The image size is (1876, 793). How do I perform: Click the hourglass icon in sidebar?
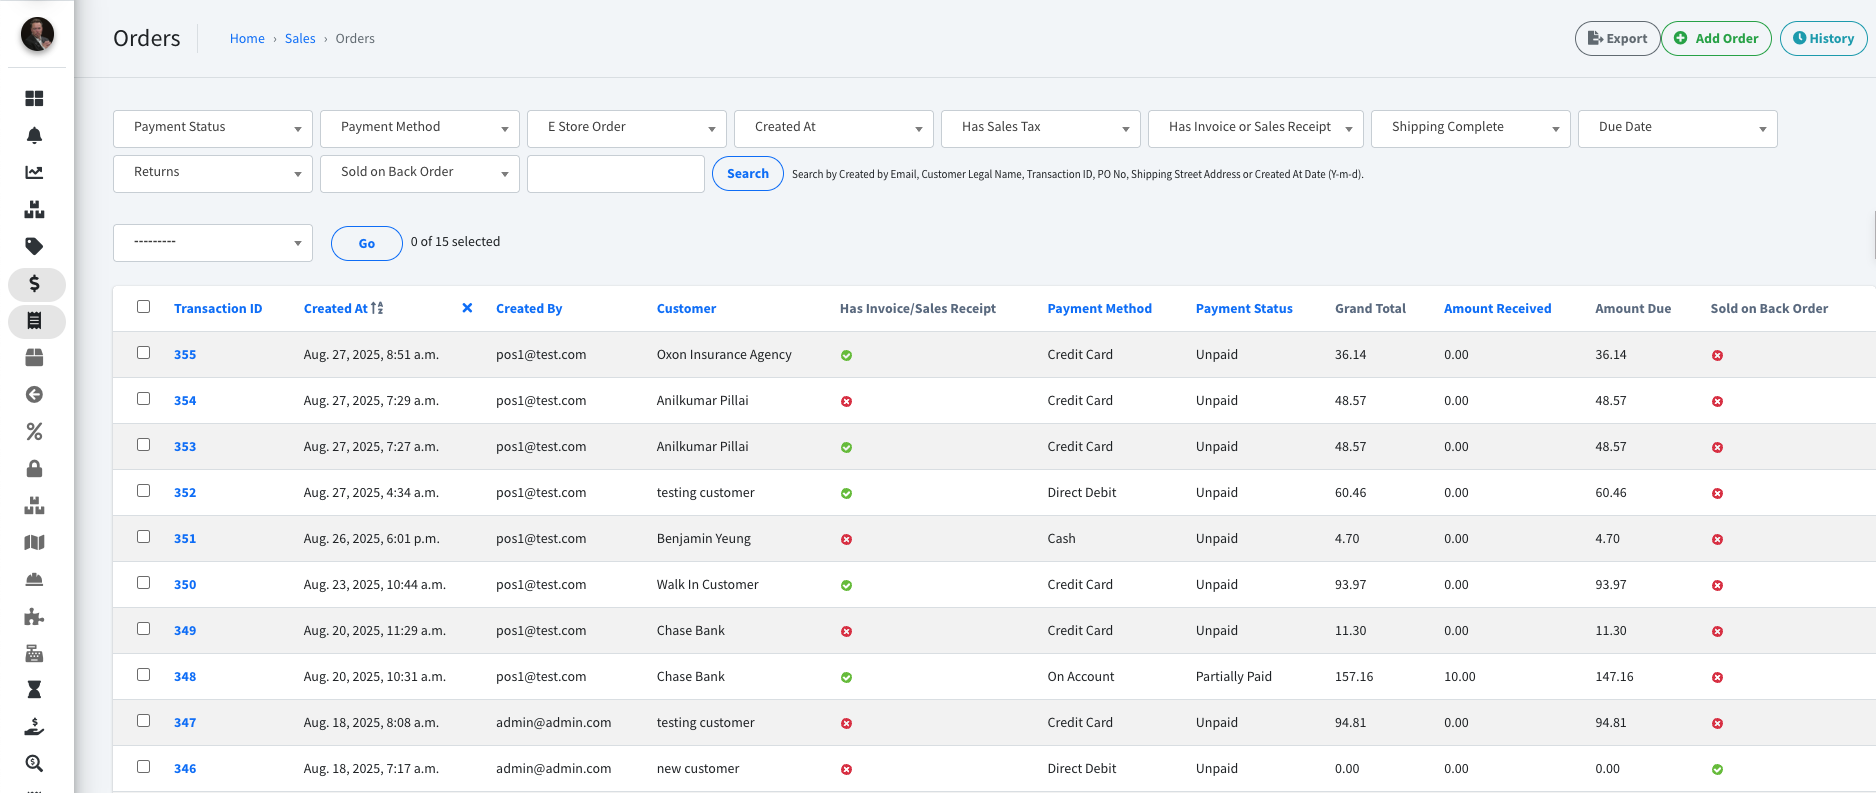coord(34,690)
